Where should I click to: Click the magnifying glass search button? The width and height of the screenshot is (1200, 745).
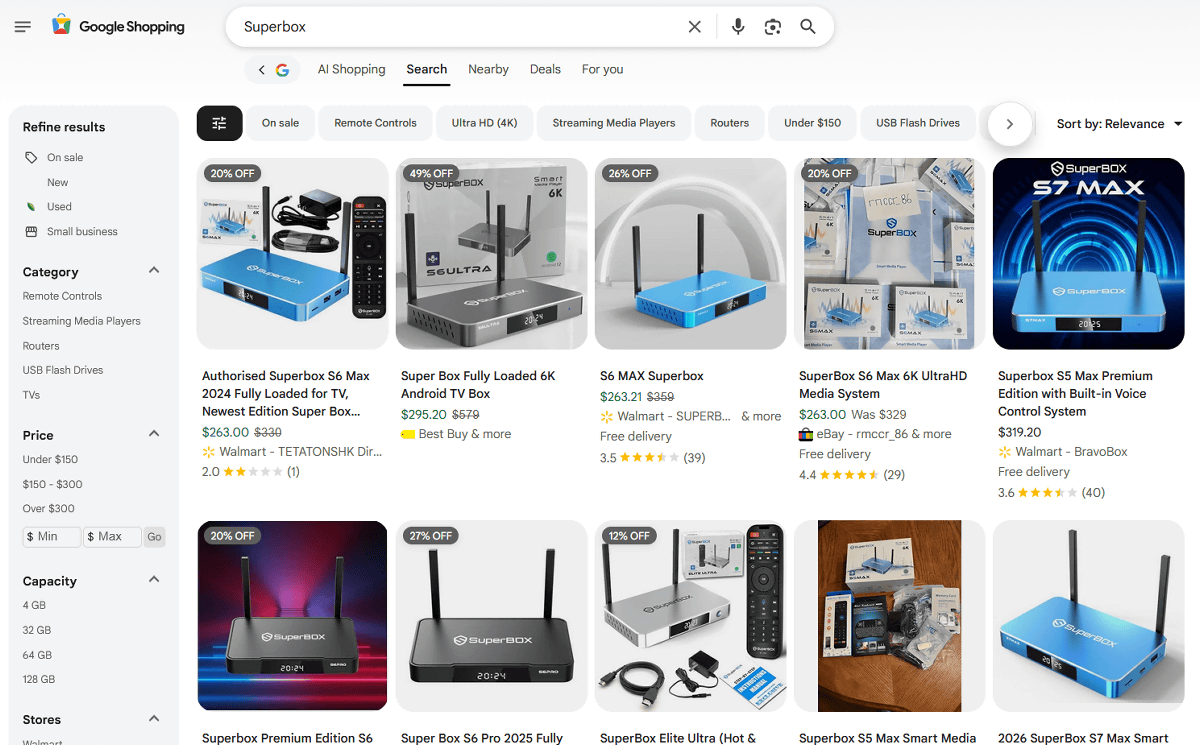(808, 27)
